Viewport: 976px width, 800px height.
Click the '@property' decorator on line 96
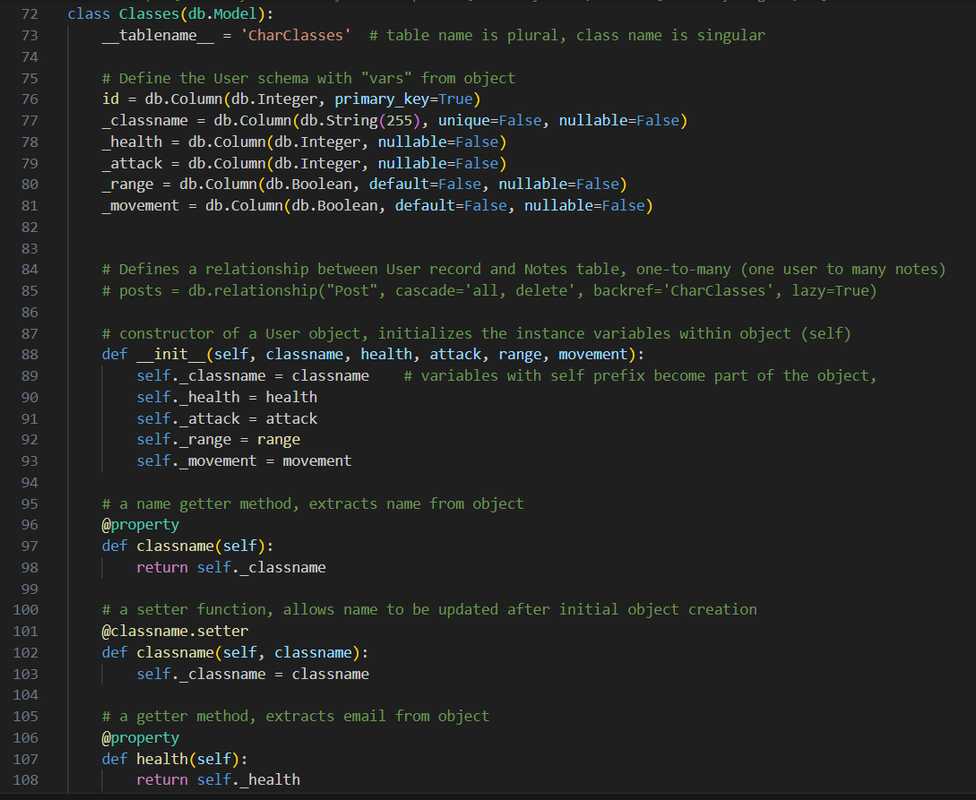(141, 525)
